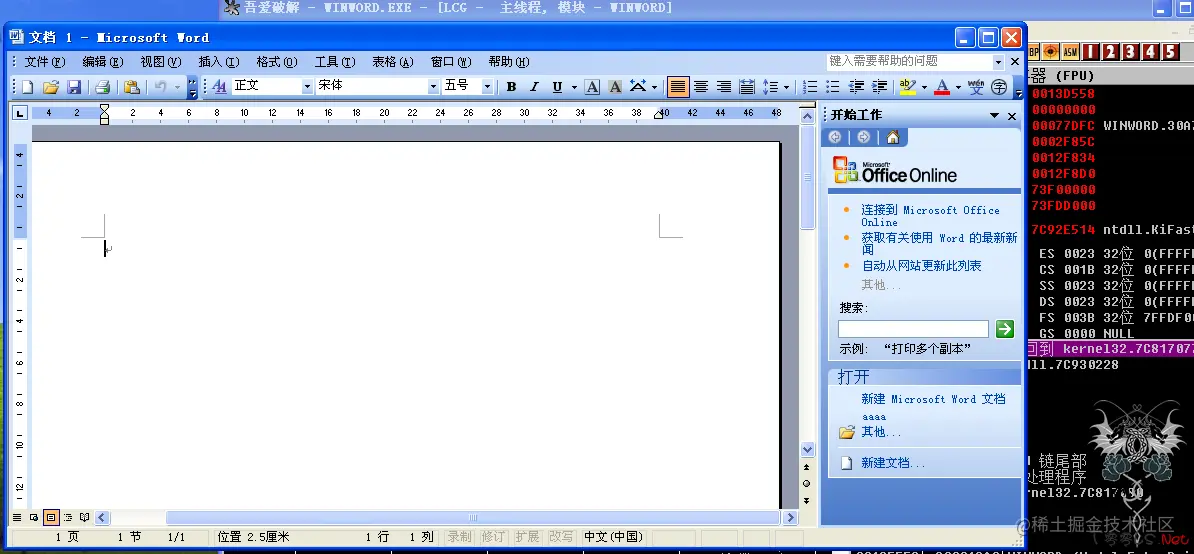Click 连接到 Microsoft Office Online link
The width and height of the screenshot is (1194, 554).
click(x=931, y=216)
